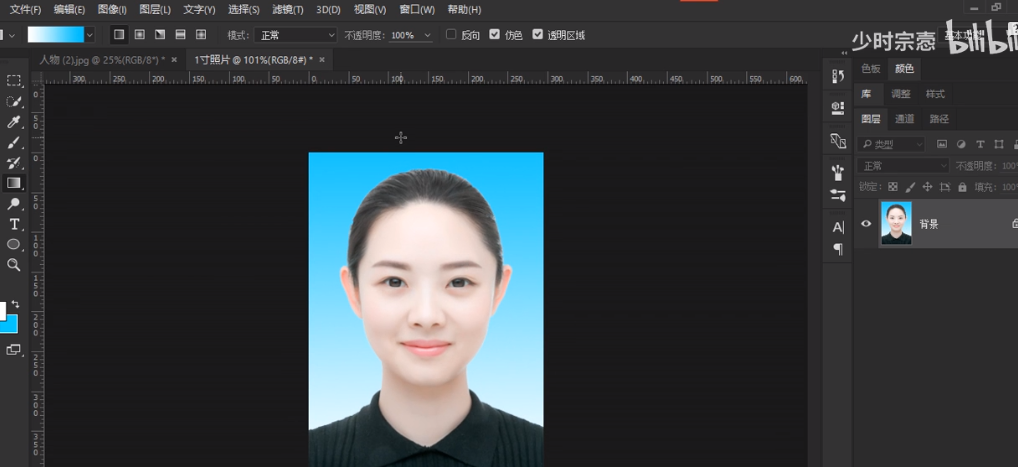The width and height of the screenshot is (1018, 467).
Task: Select the Horizontal Type tool
Action: click(14, 224)
